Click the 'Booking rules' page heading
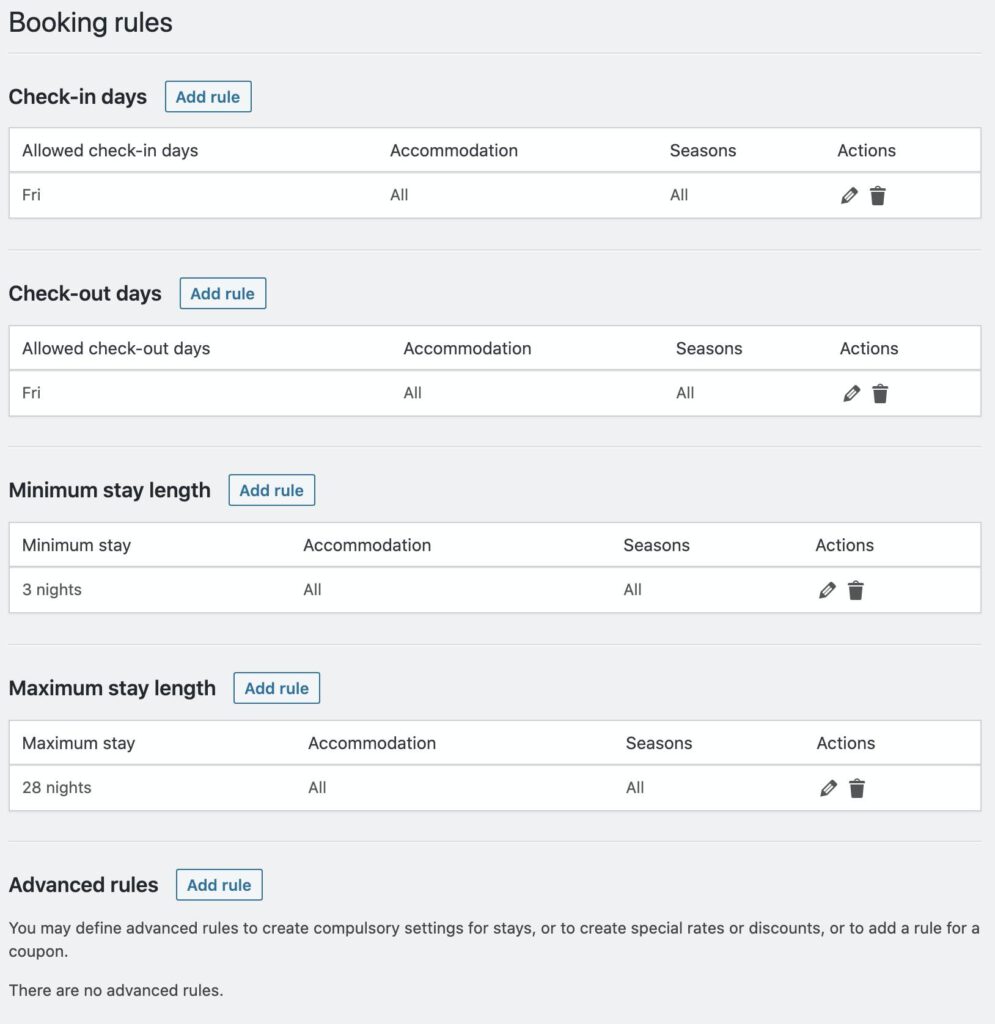The height and width of the screenshot is (1024, 995). [x=91, y=23]
